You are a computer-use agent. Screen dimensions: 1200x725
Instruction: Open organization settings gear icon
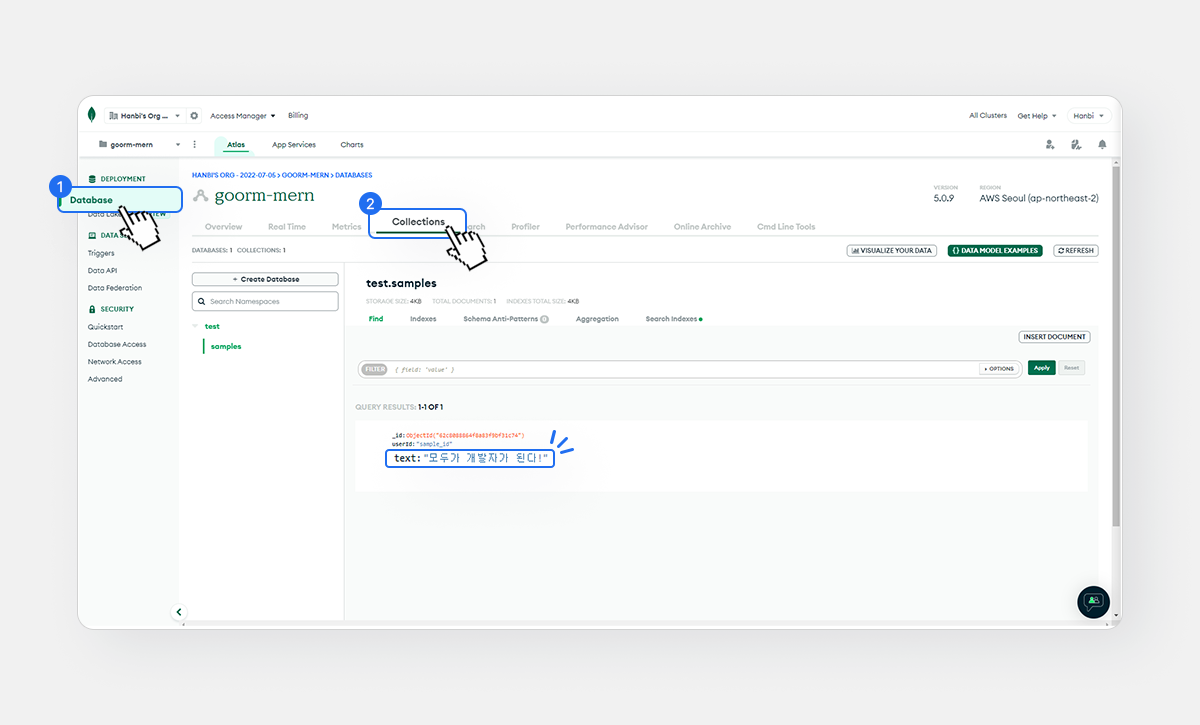[194, 115]
